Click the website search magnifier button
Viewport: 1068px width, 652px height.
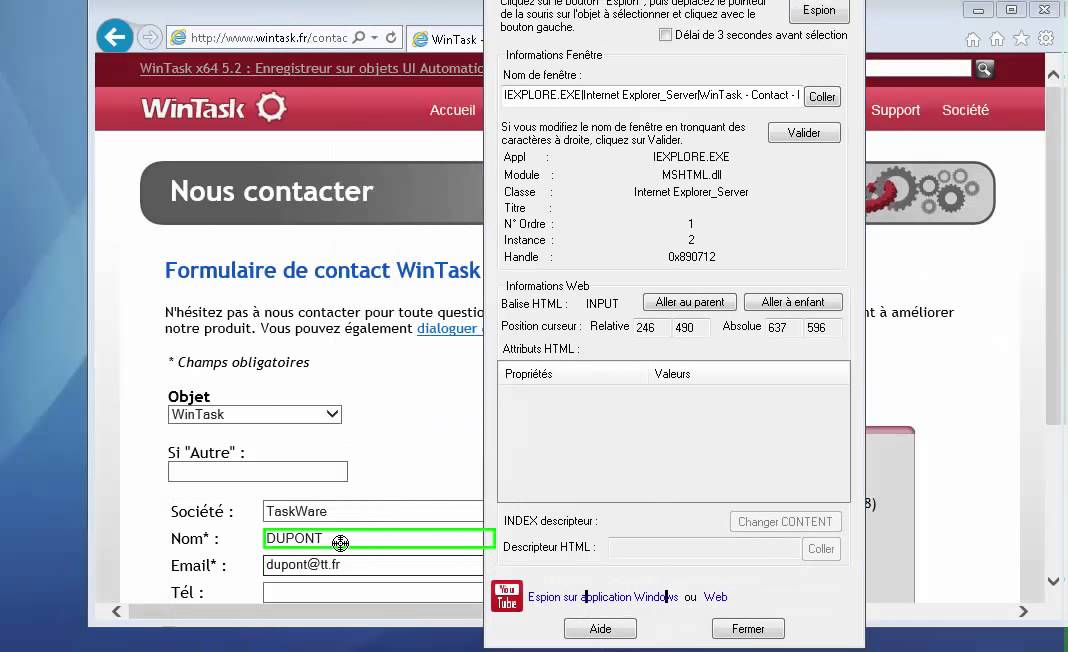click(984, 68)
